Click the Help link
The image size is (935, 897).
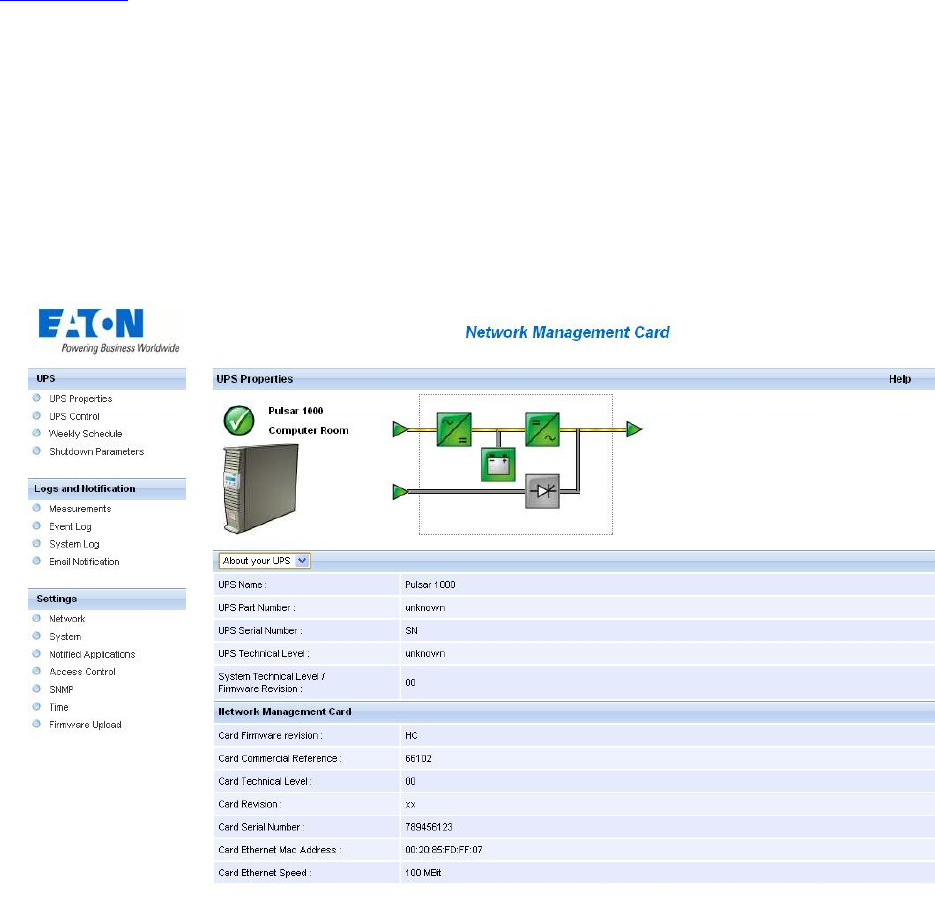click(900, 379)
